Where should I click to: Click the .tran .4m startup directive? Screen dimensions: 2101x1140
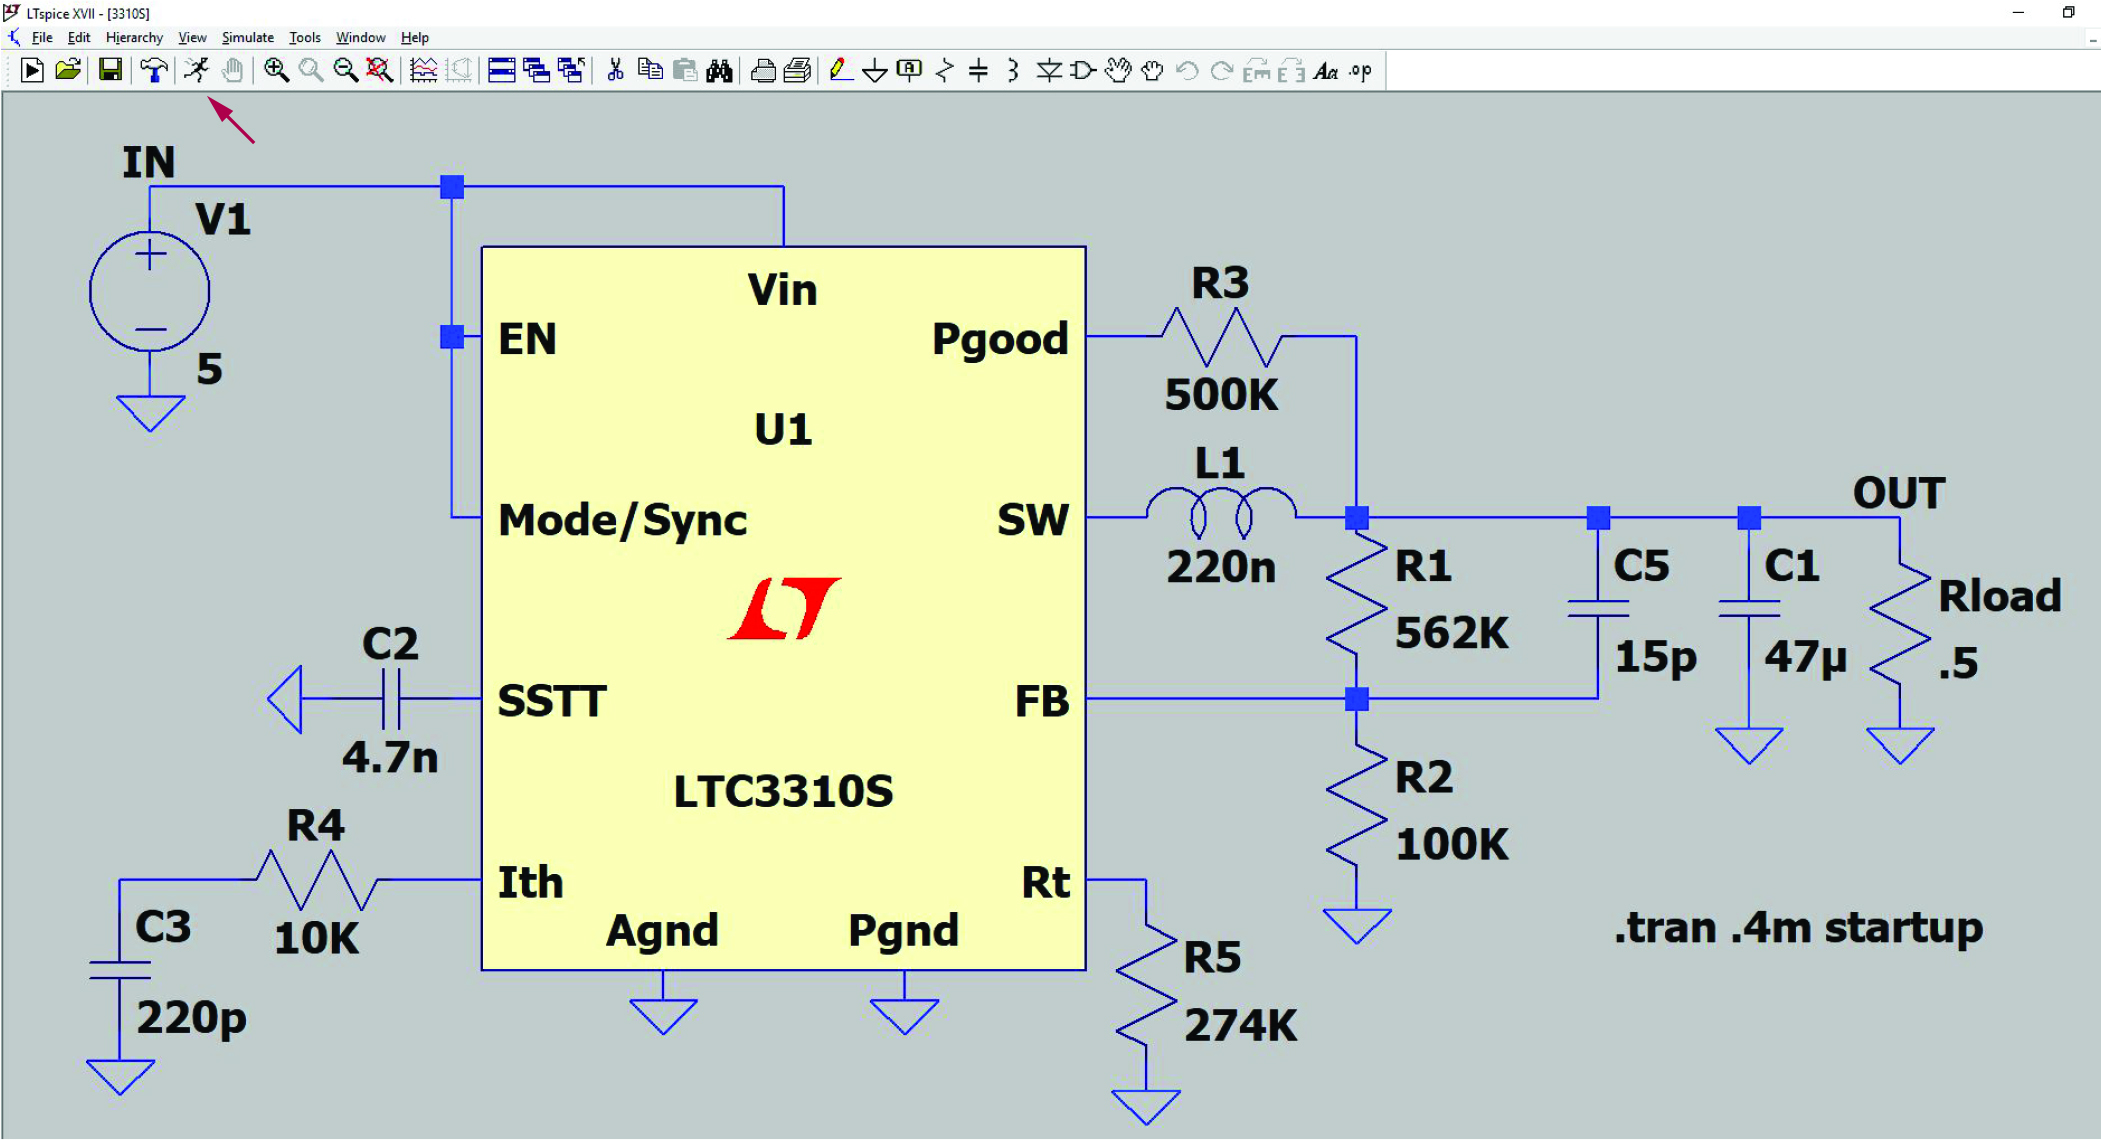[x=1798, y=928]
